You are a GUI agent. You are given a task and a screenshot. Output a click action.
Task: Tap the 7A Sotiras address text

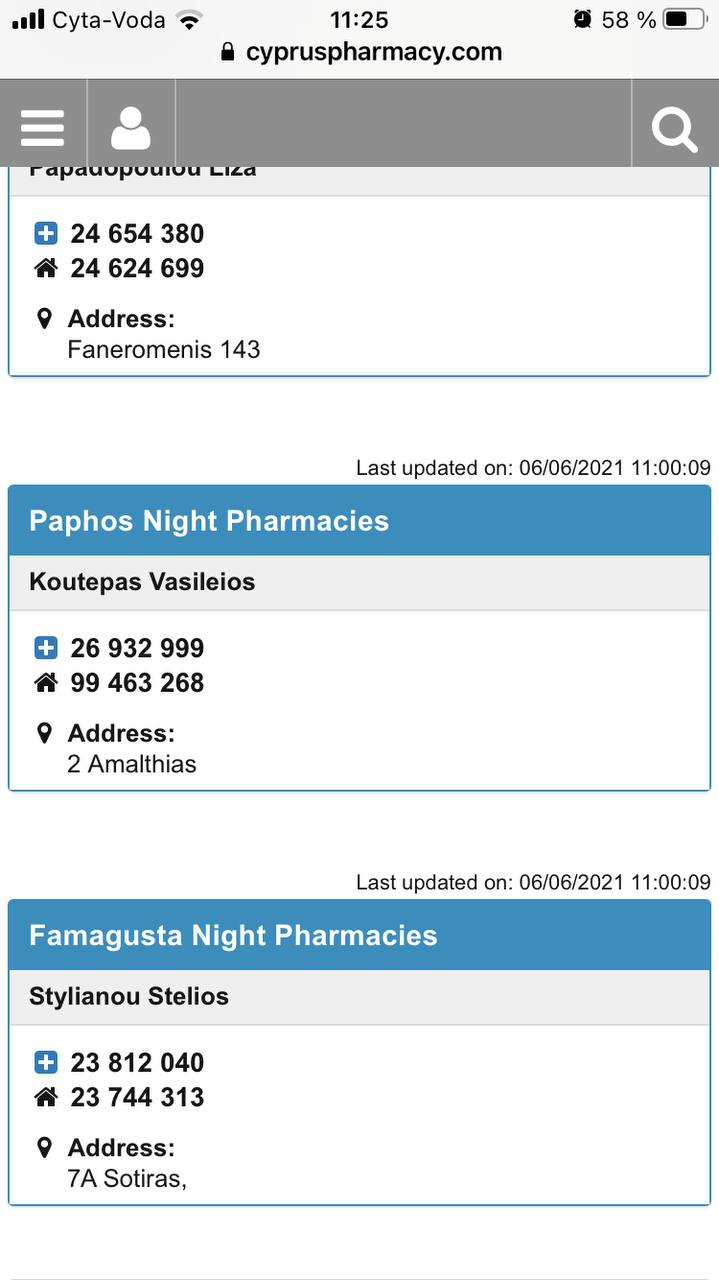pos(127,1179)
